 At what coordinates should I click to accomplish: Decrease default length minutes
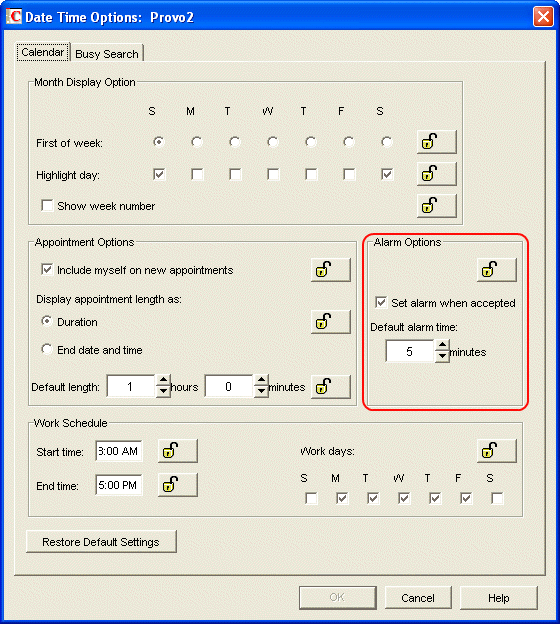[x=261, y=392]
